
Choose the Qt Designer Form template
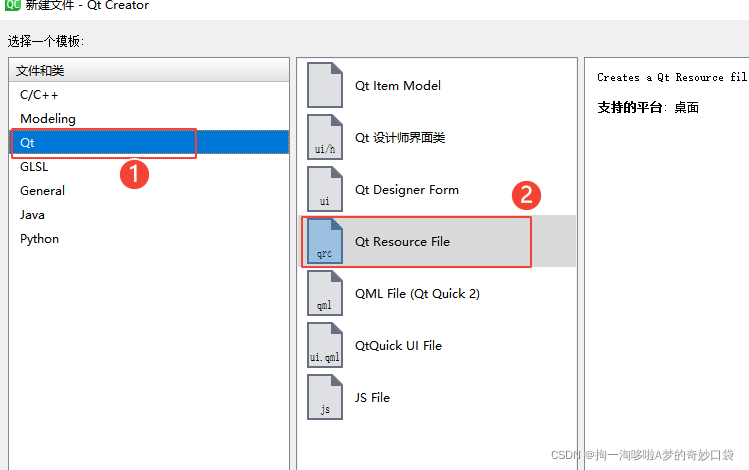(x=437, y=190)
